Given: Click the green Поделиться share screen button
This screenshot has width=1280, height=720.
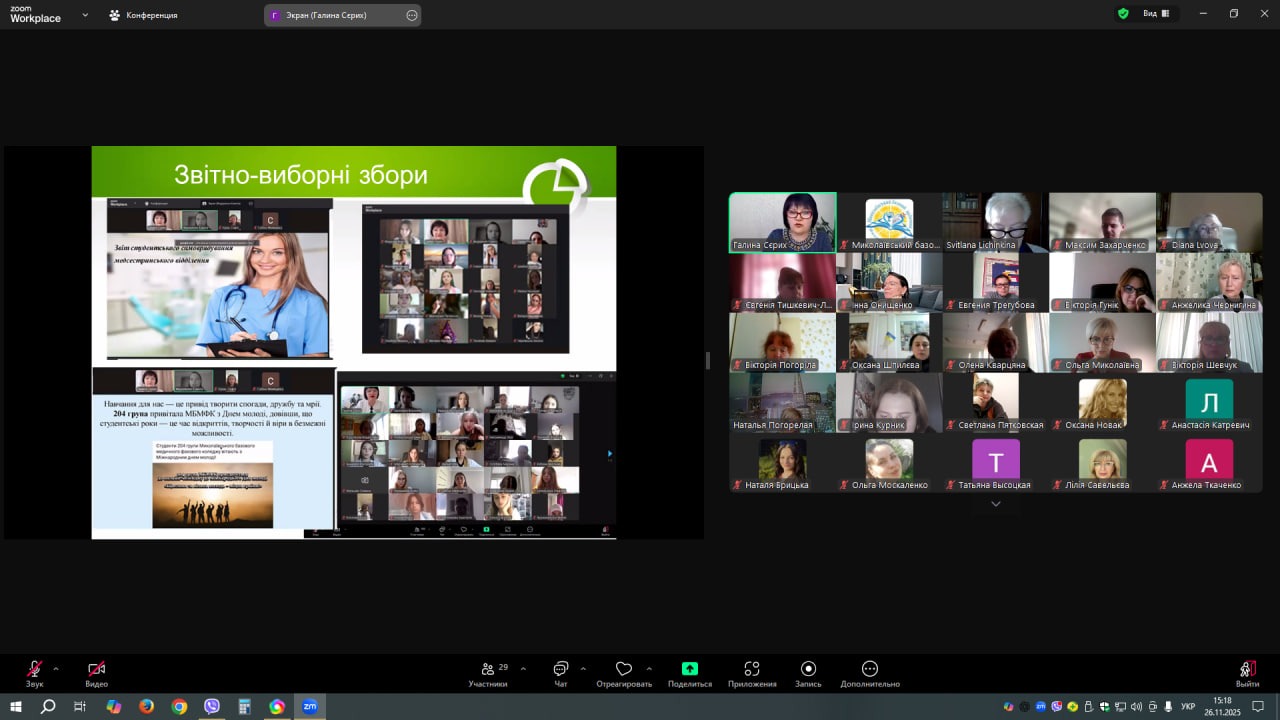Looking at the screenshot, I should click(x=689, y=669).
